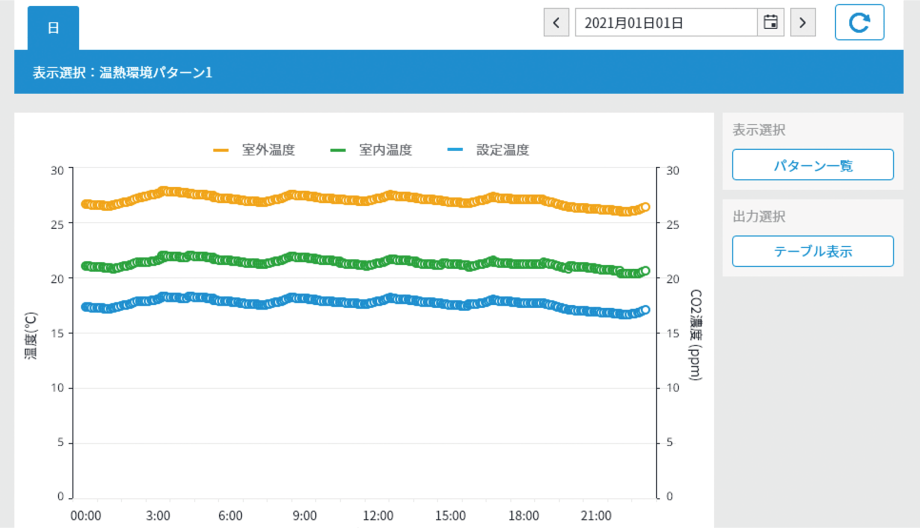Image resolution: width=920 pixels, height=528 pixels.
Task: Click the next day arrow button
Action: coord(803,23)
